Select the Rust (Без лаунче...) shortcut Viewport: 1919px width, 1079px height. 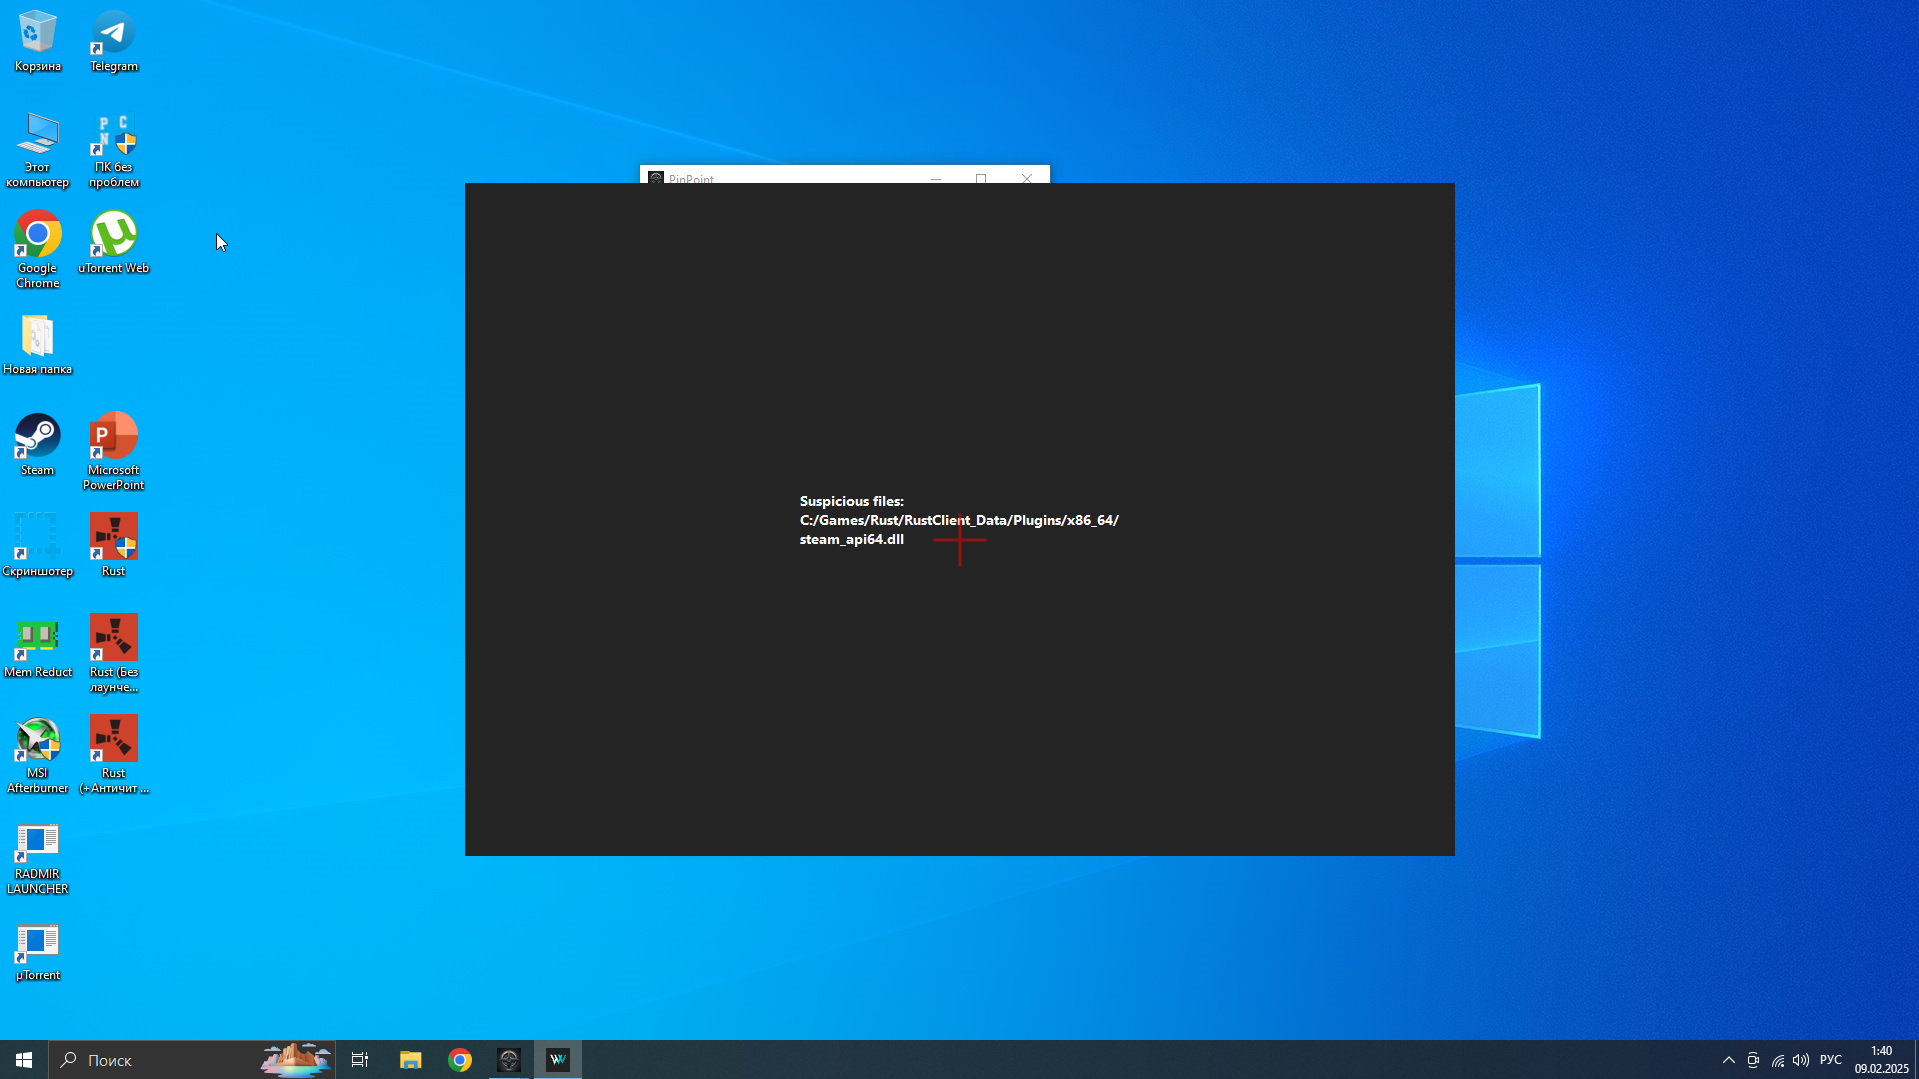(x=114, y=654)
